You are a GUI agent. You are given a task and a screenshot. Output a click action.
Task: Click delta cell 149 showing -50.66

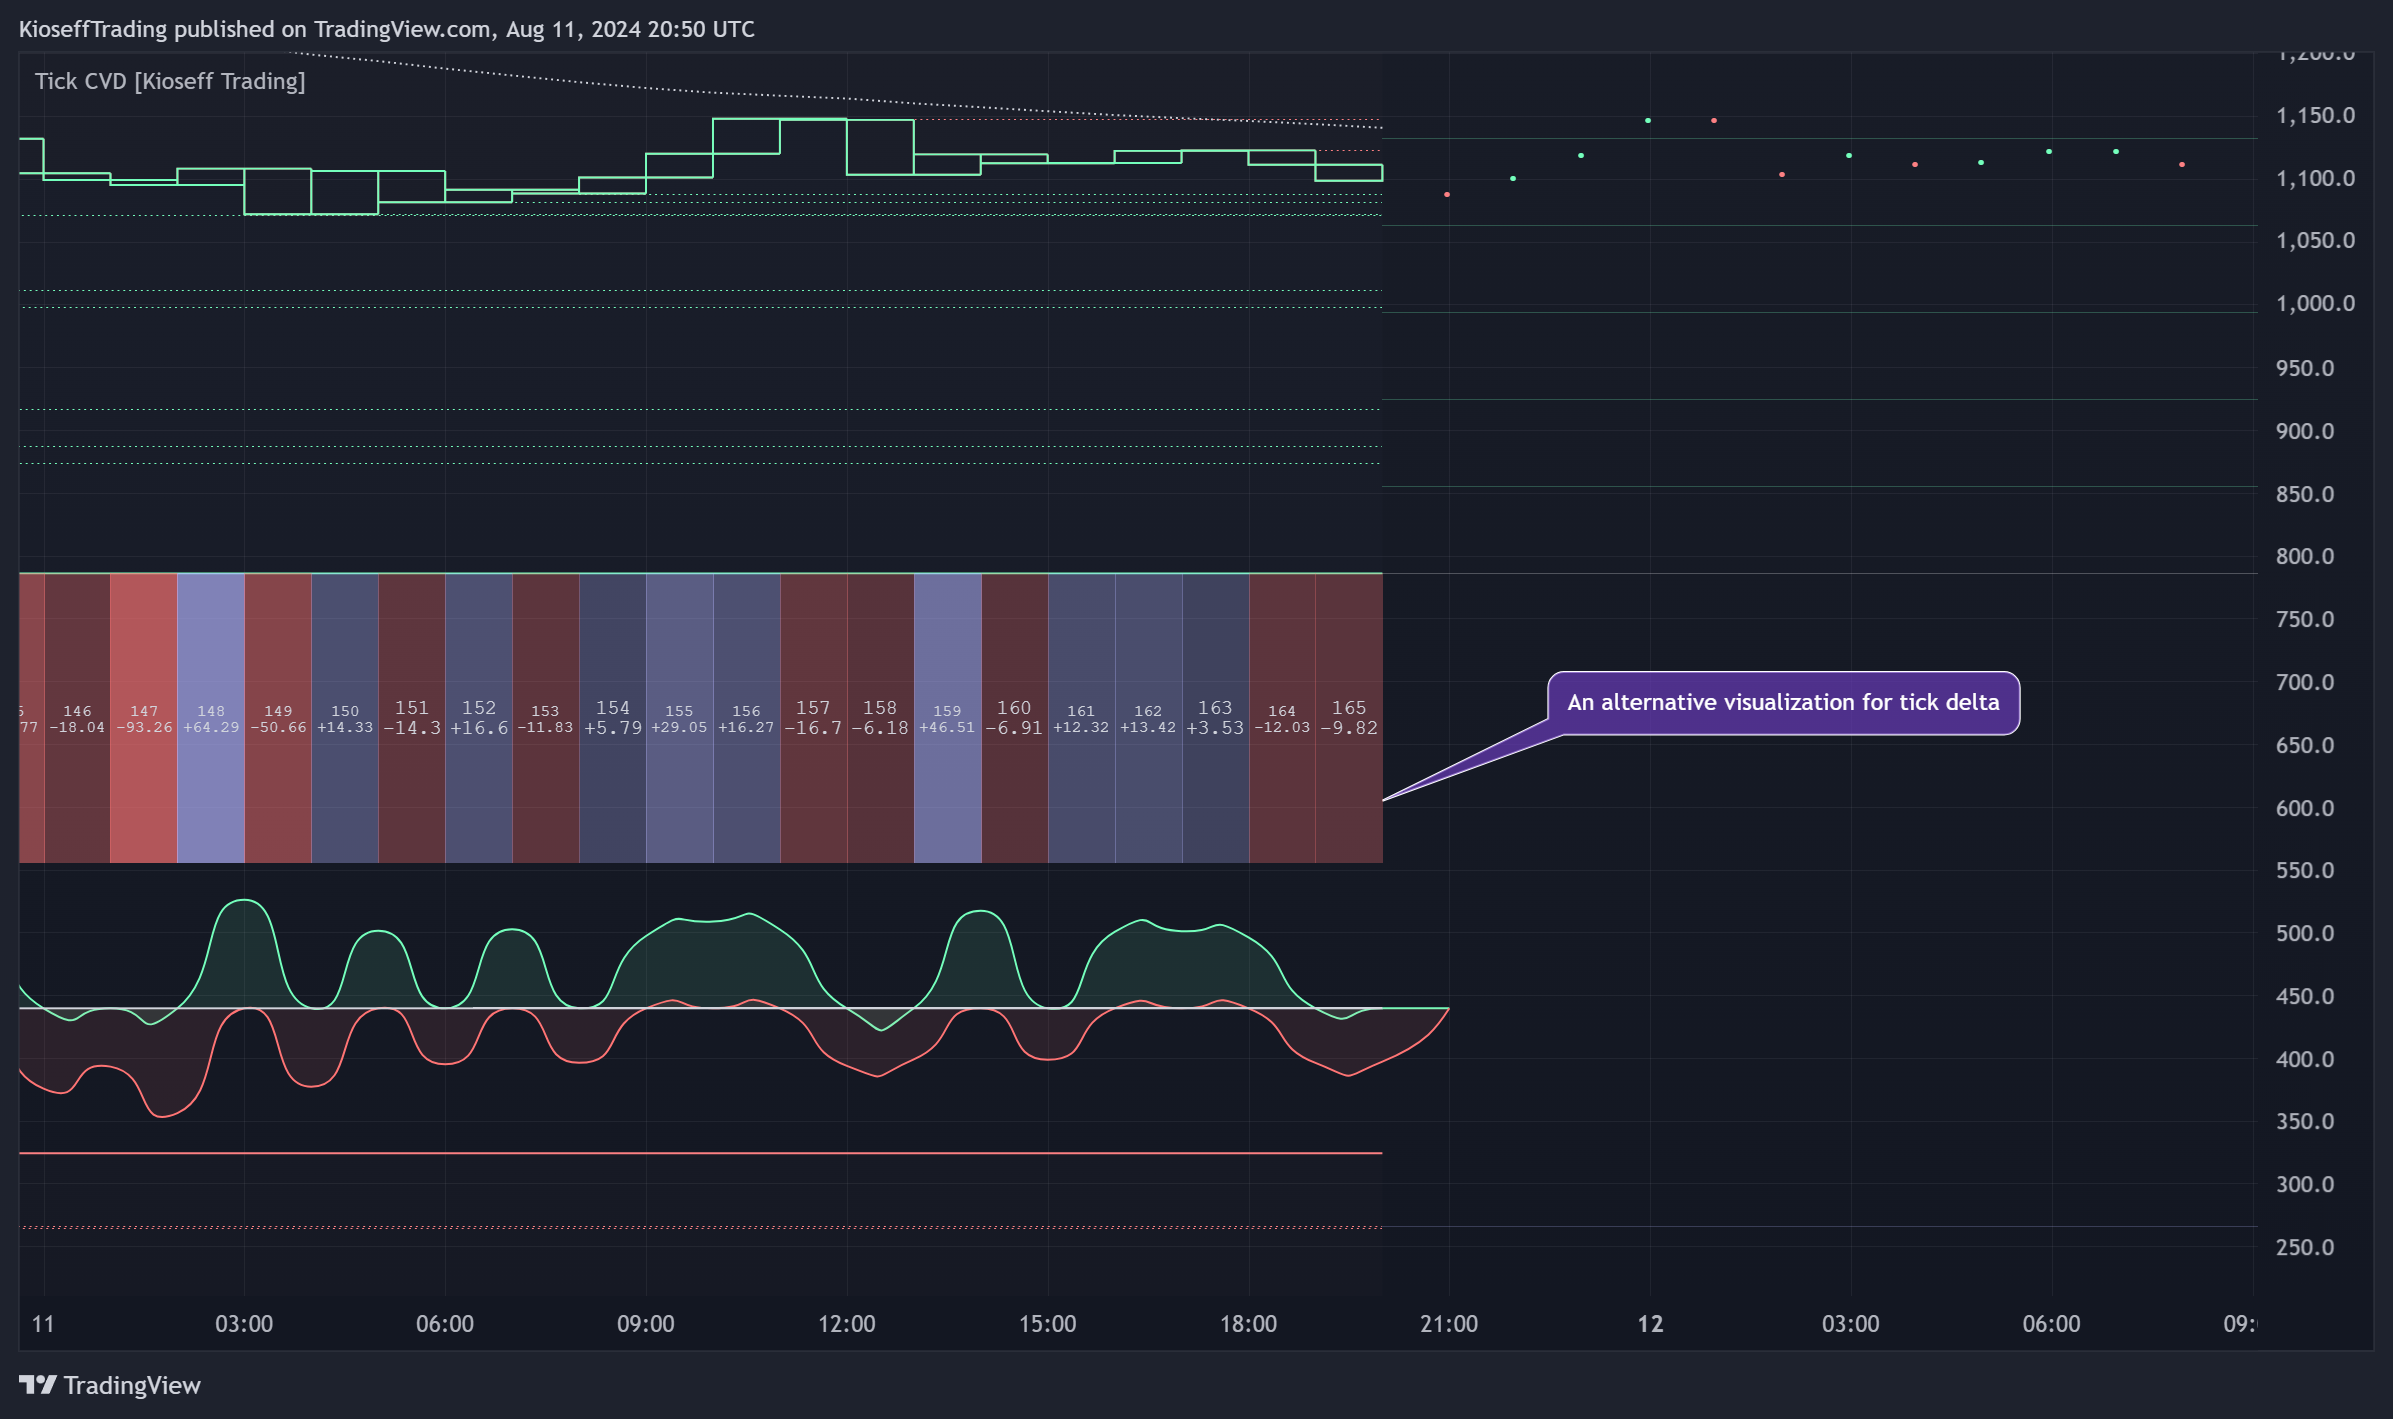[278, 718]
